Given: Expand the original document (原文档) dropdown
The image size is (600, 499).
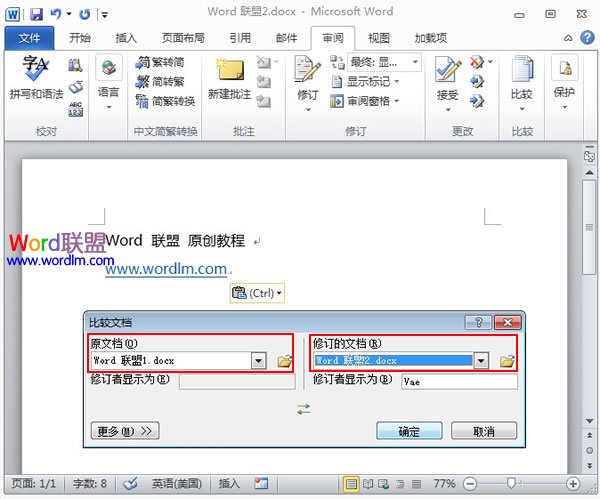Looking at the screenshot, I should pos(258,360).
